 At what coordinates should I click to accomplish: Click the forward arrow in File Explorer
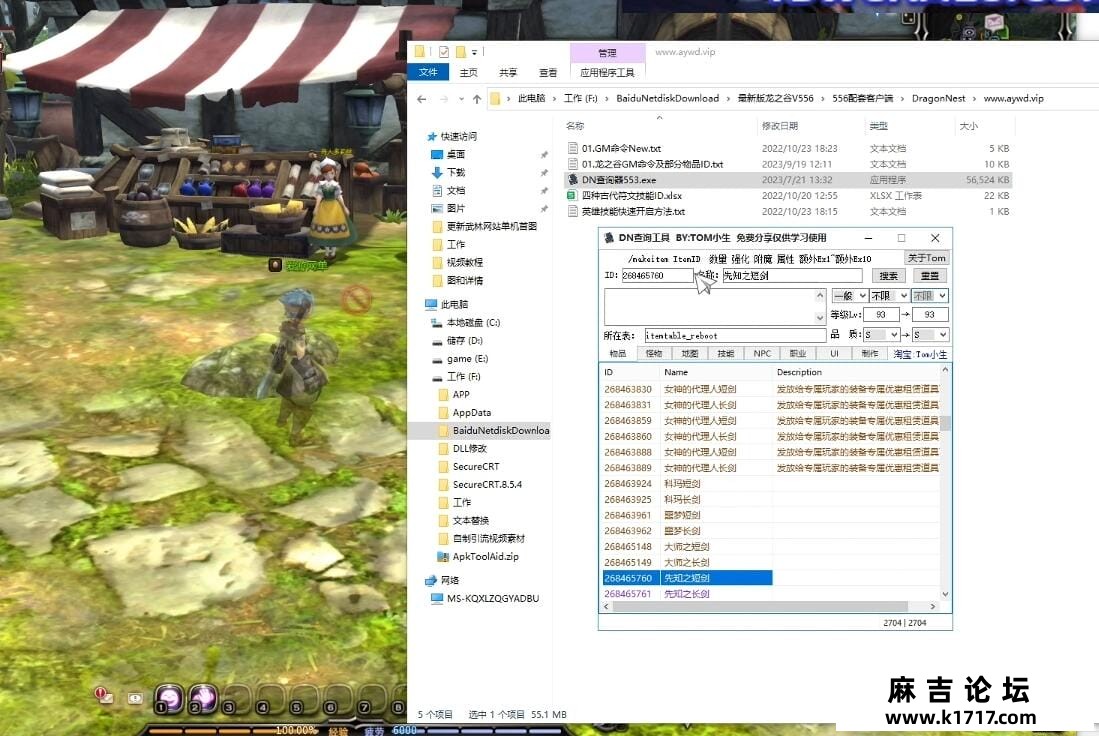[x=444, y=99]
